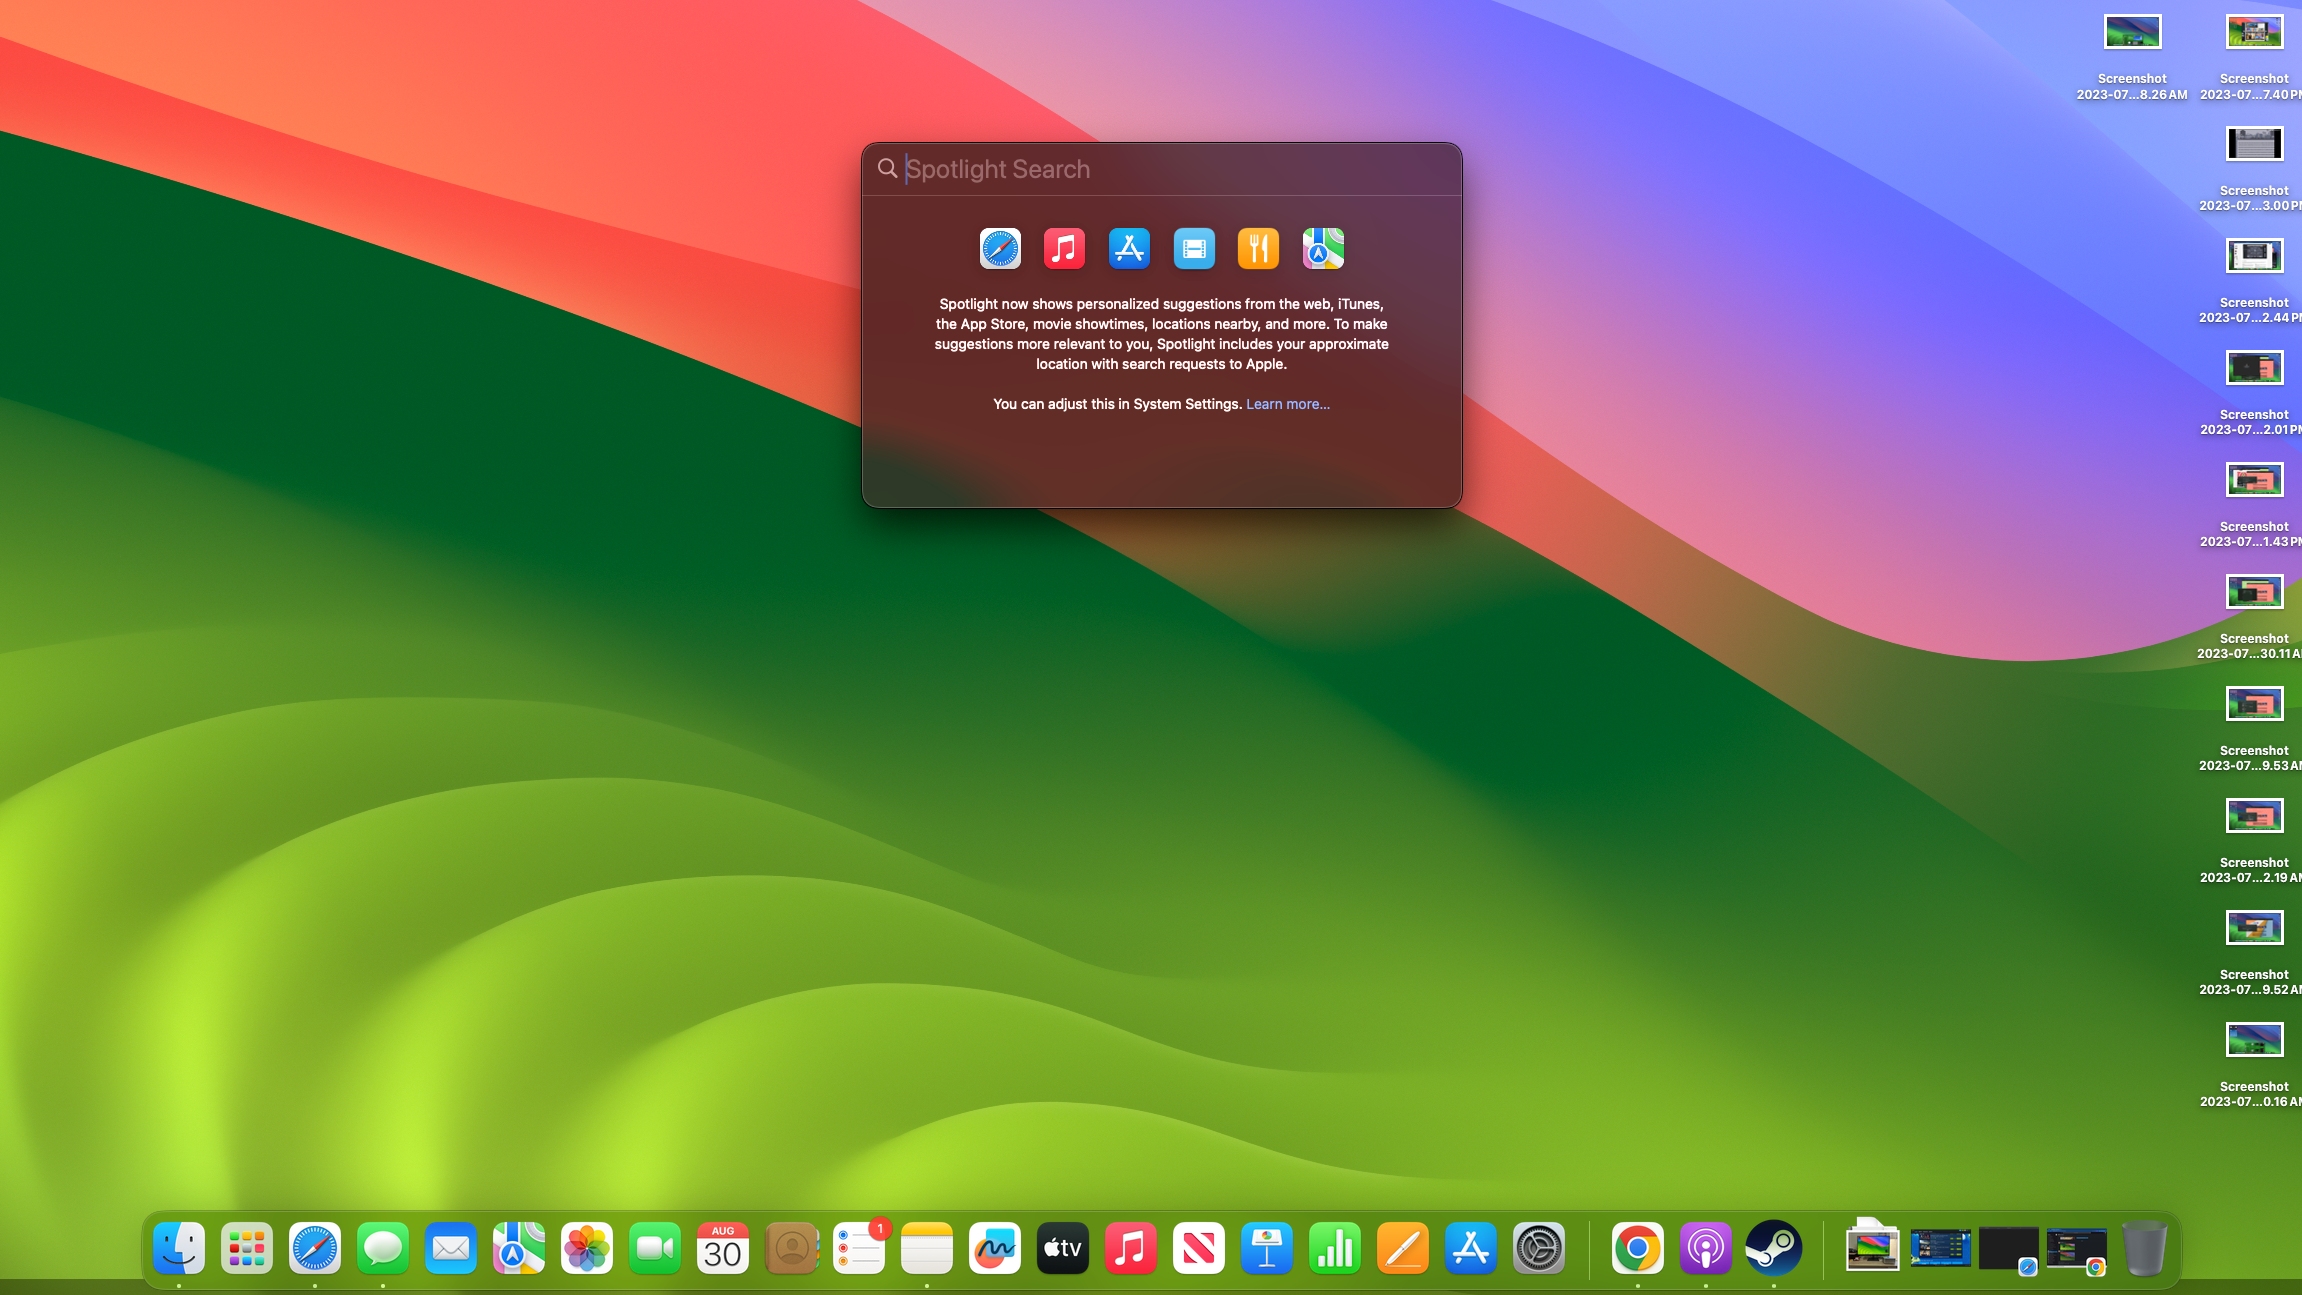Click the fork and knife restaurants icon
Viewport: 2302px width, 1295px height.
coord(1258,249)
